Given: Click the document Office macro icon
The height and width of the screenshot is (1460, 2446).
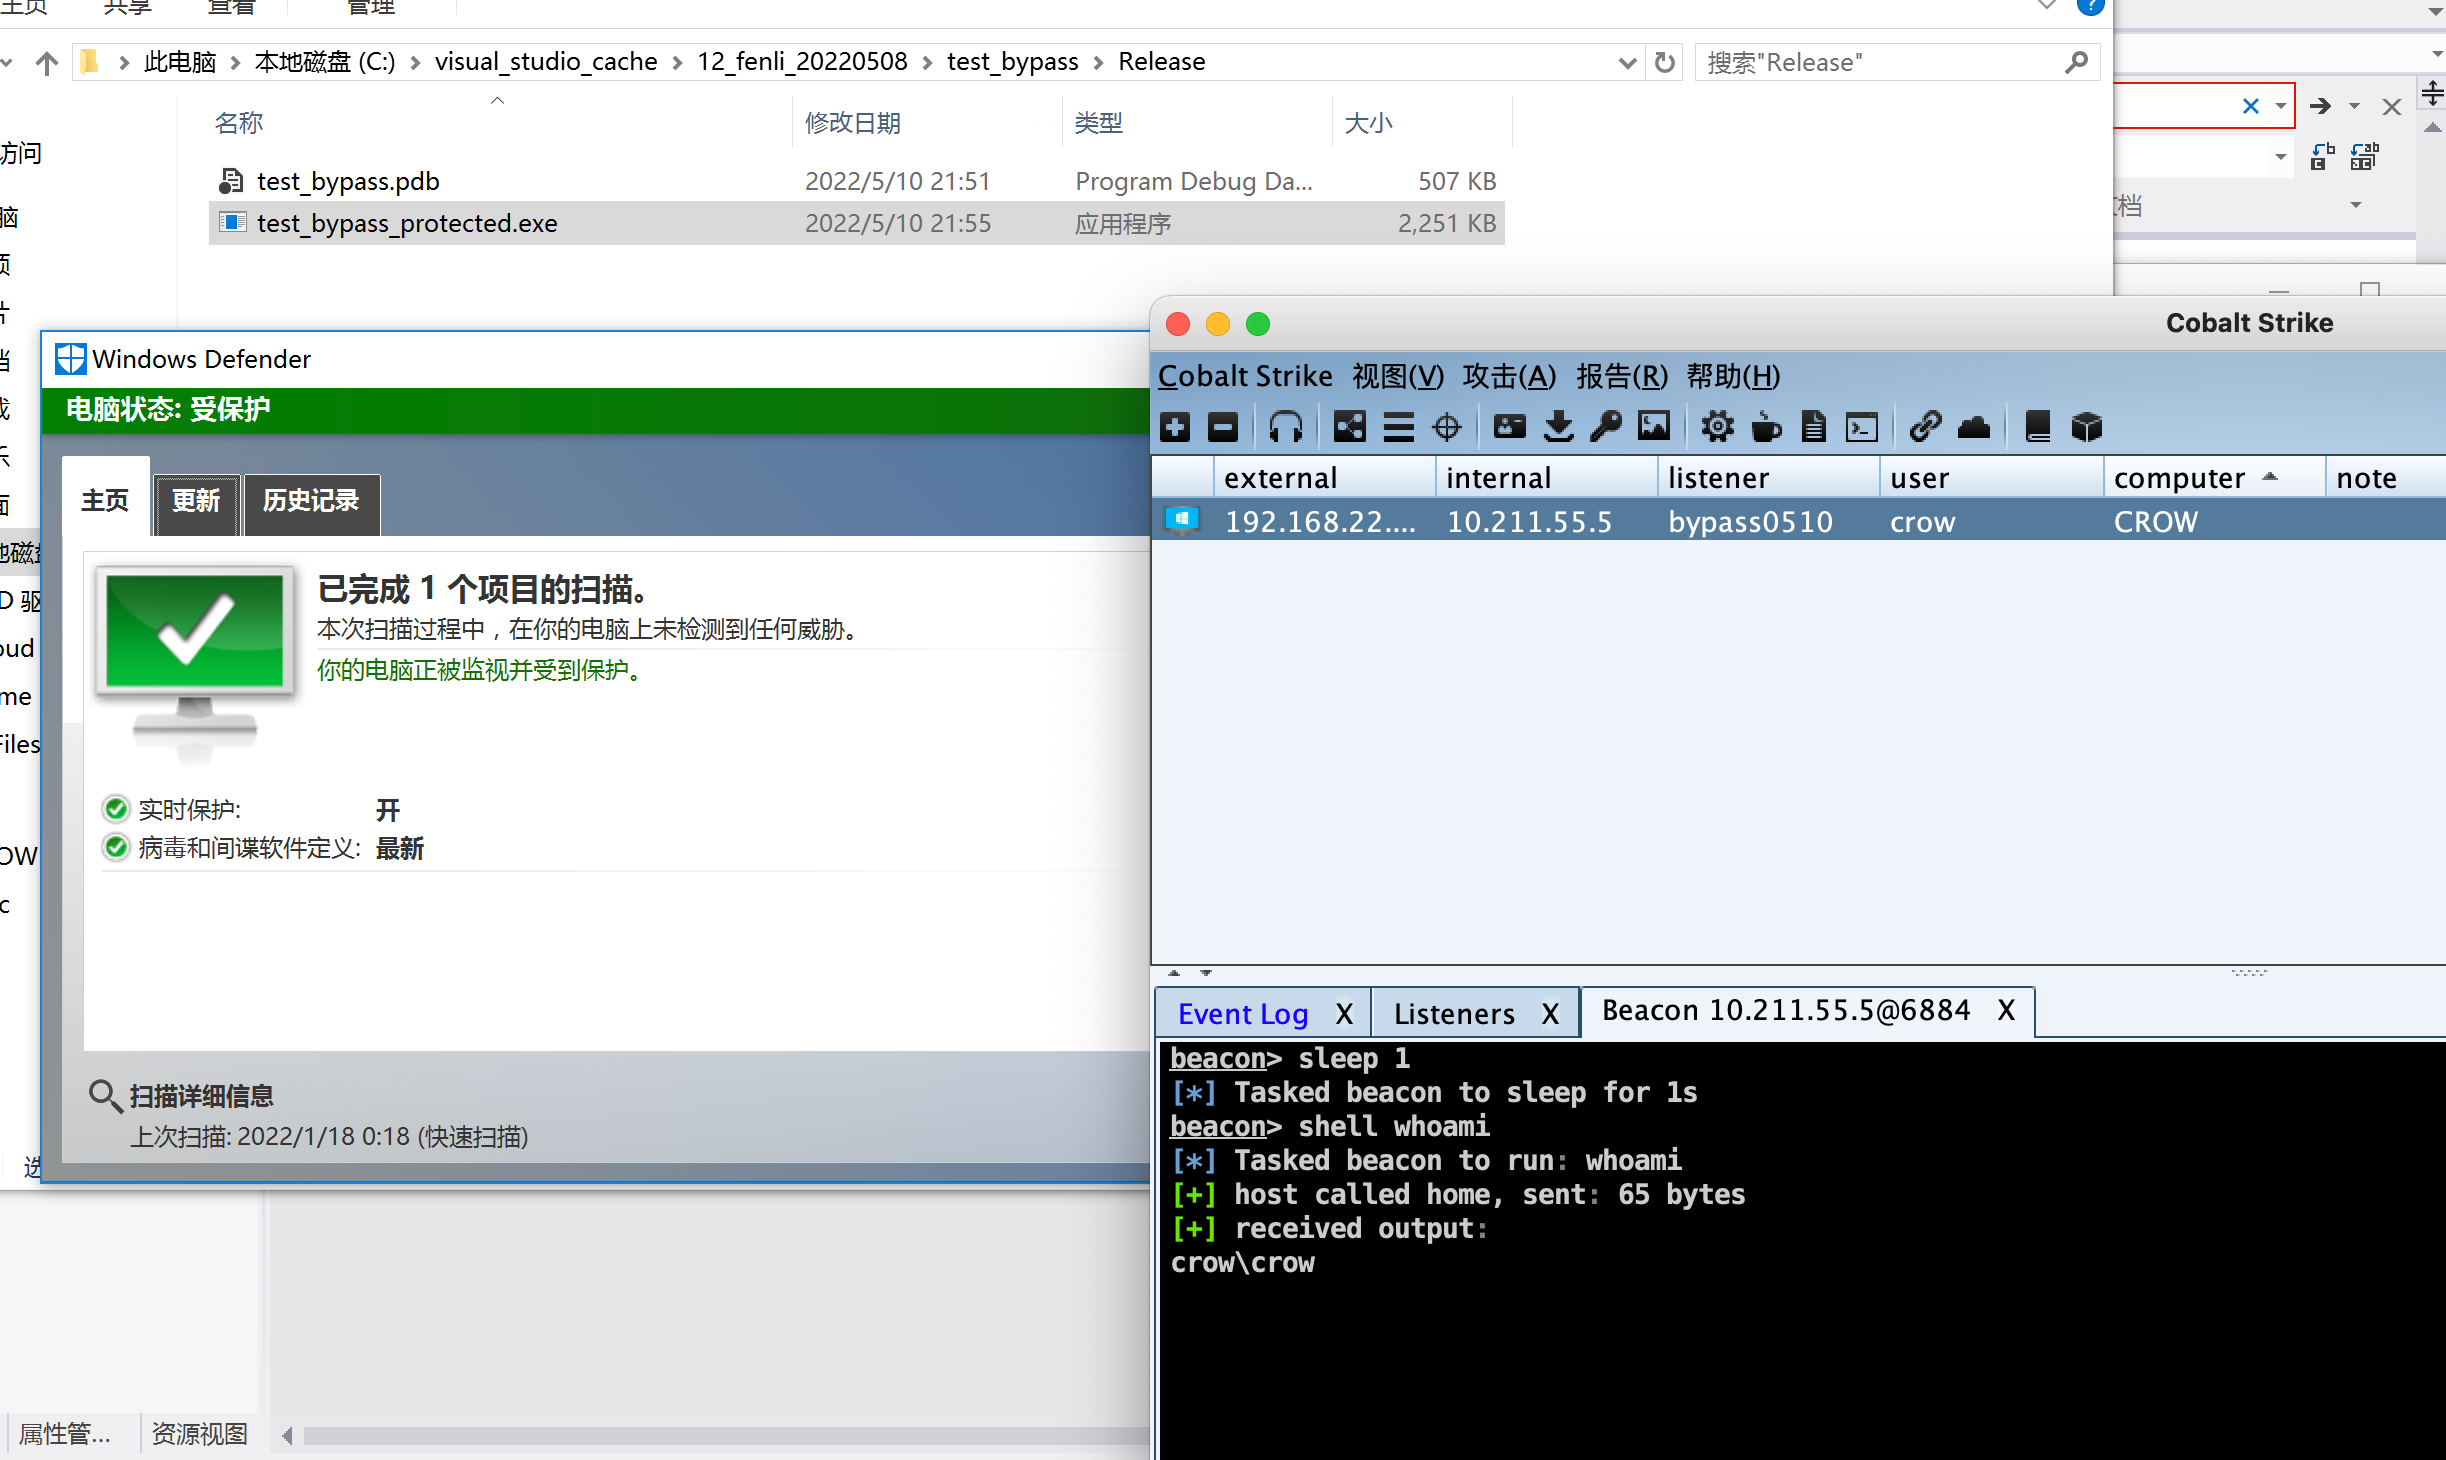Looking at the screenshot, I should click(1813, 427).
